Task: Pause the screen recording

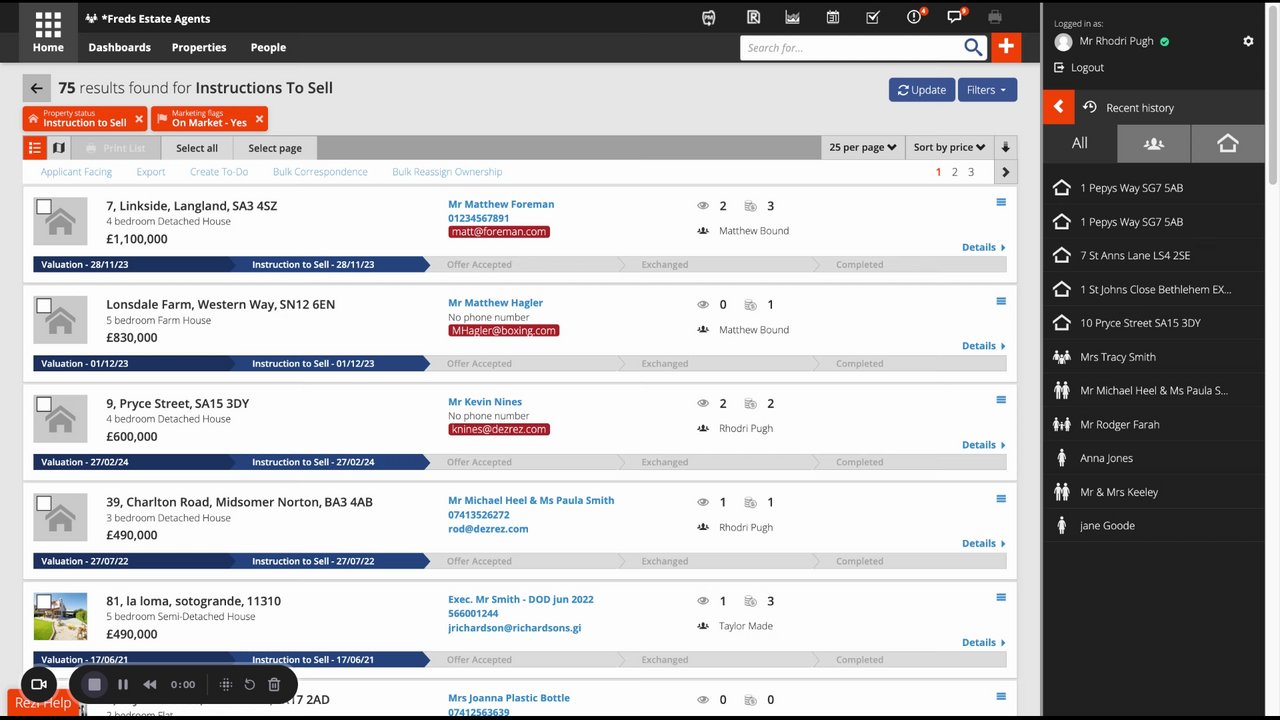Action: pyautogui.click(x=123, y=684)
